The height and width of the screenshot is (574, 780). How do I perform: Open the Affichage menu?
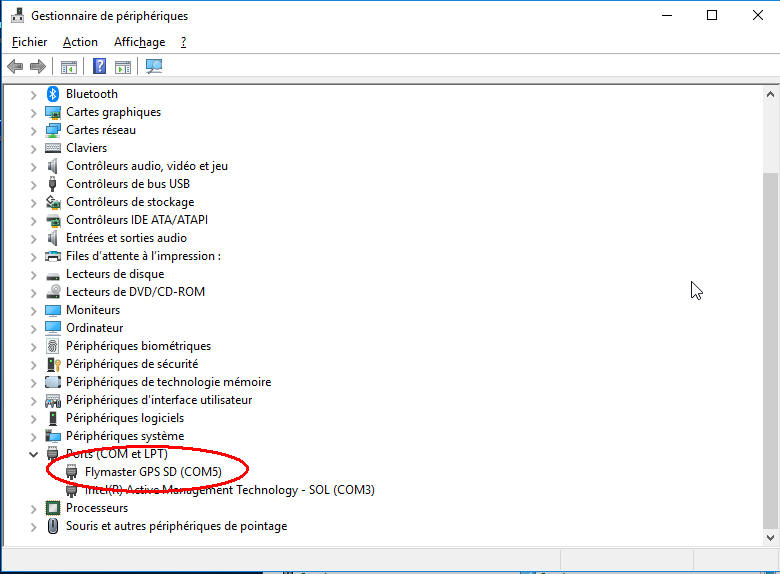139,42
